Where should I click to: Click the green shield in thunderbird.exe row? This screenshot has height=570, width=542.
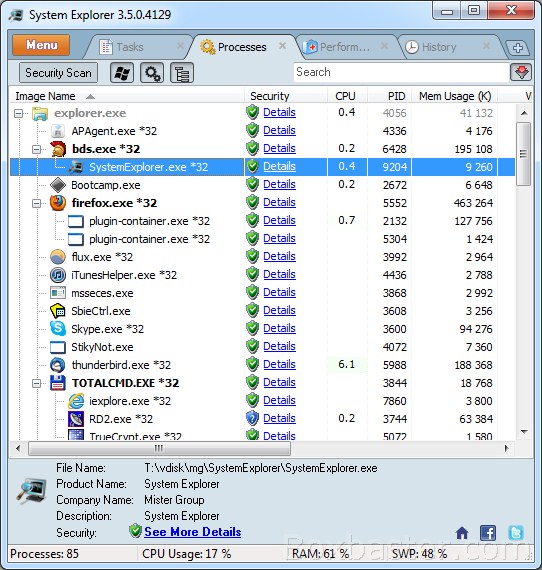tap(252, 364)
